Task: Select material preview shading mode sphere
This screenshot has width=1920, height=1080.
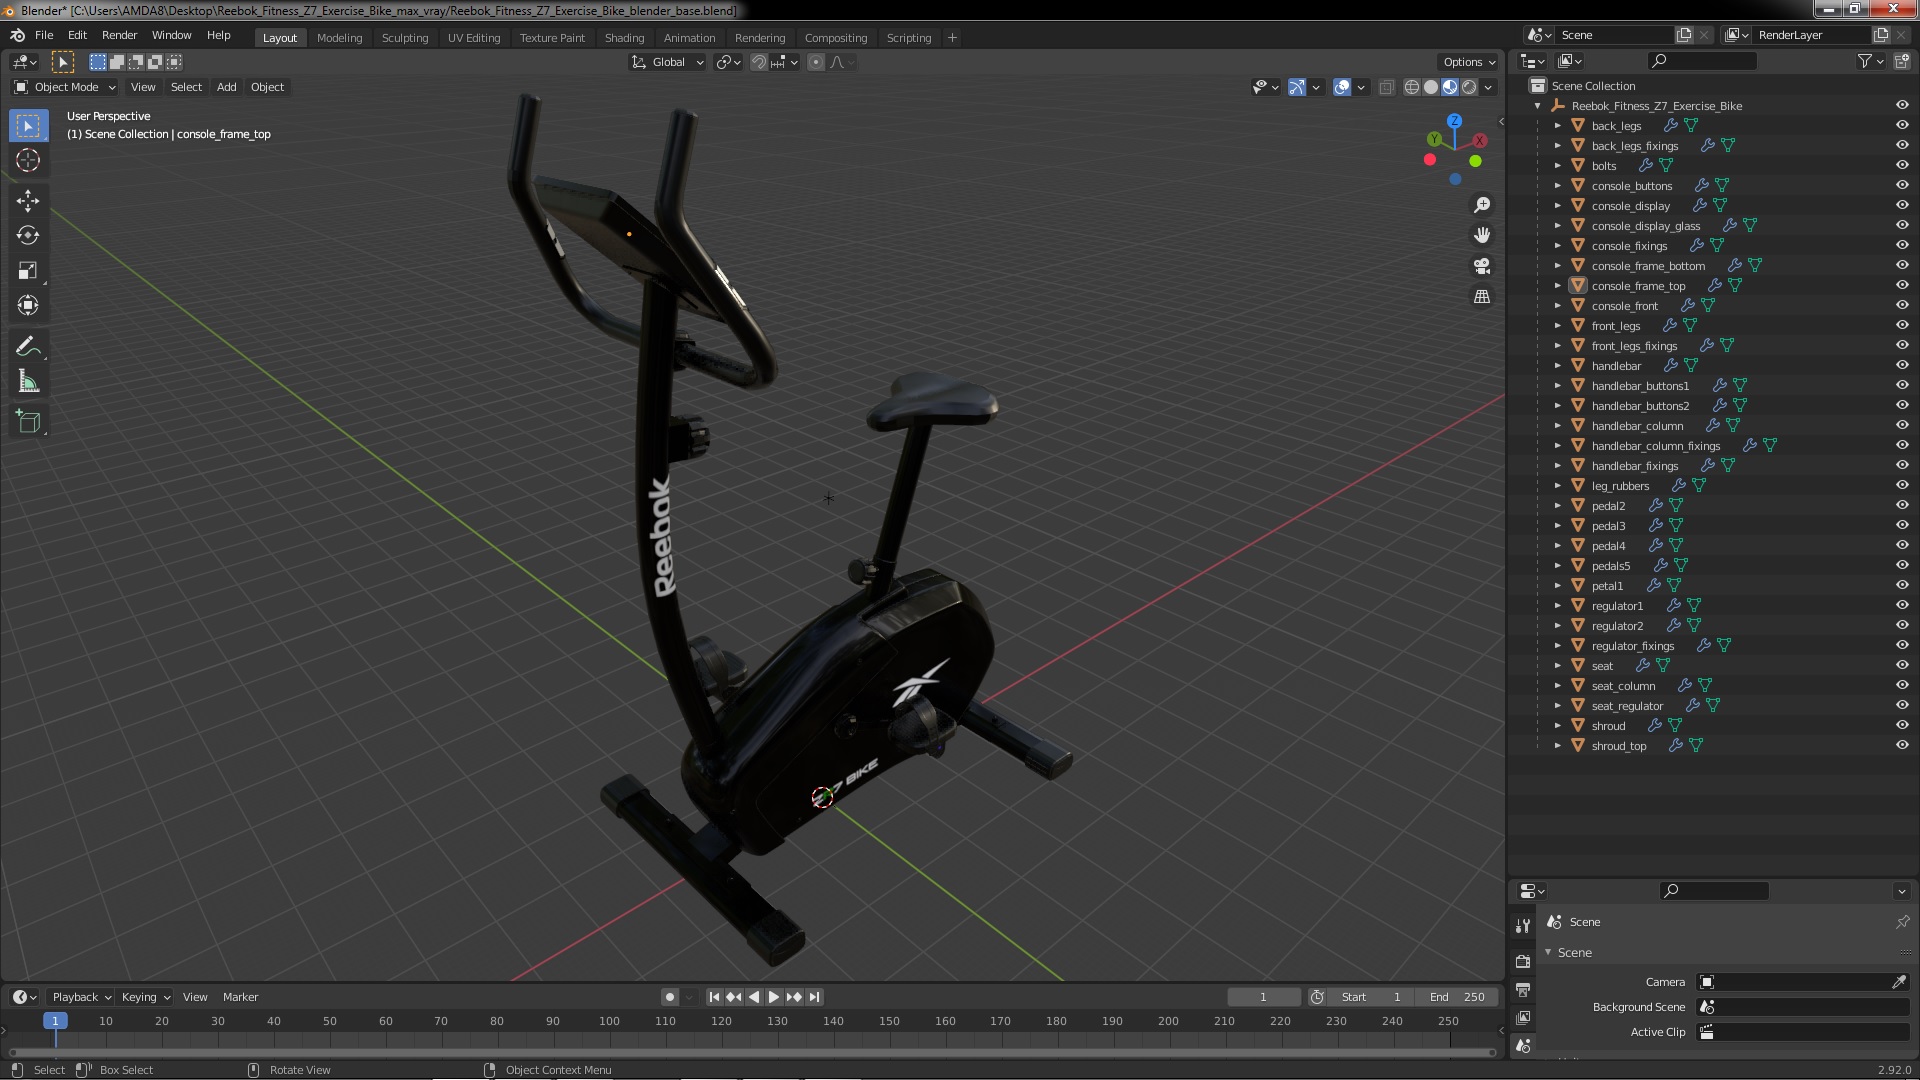Action: [x=1450, y=88]
